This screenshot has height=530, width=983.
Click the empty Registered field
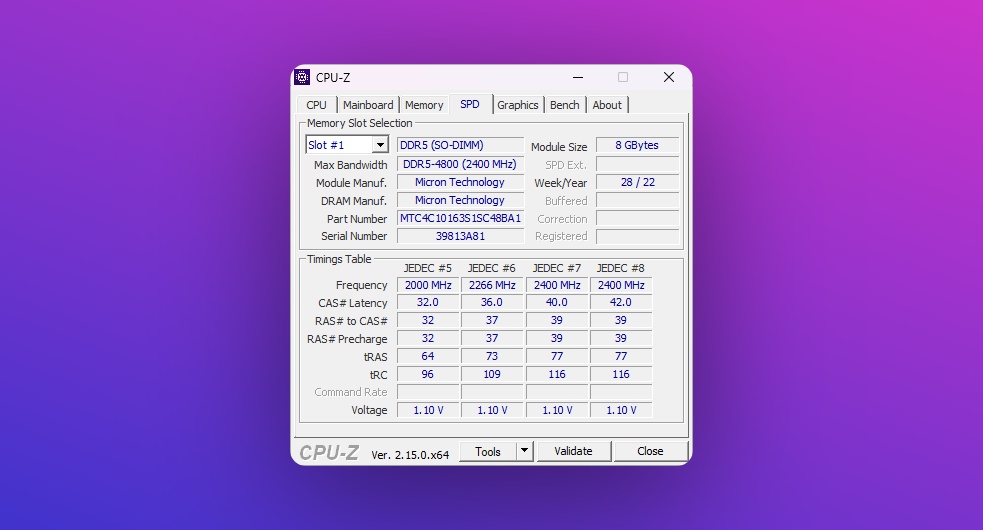(x=637, y=236)
